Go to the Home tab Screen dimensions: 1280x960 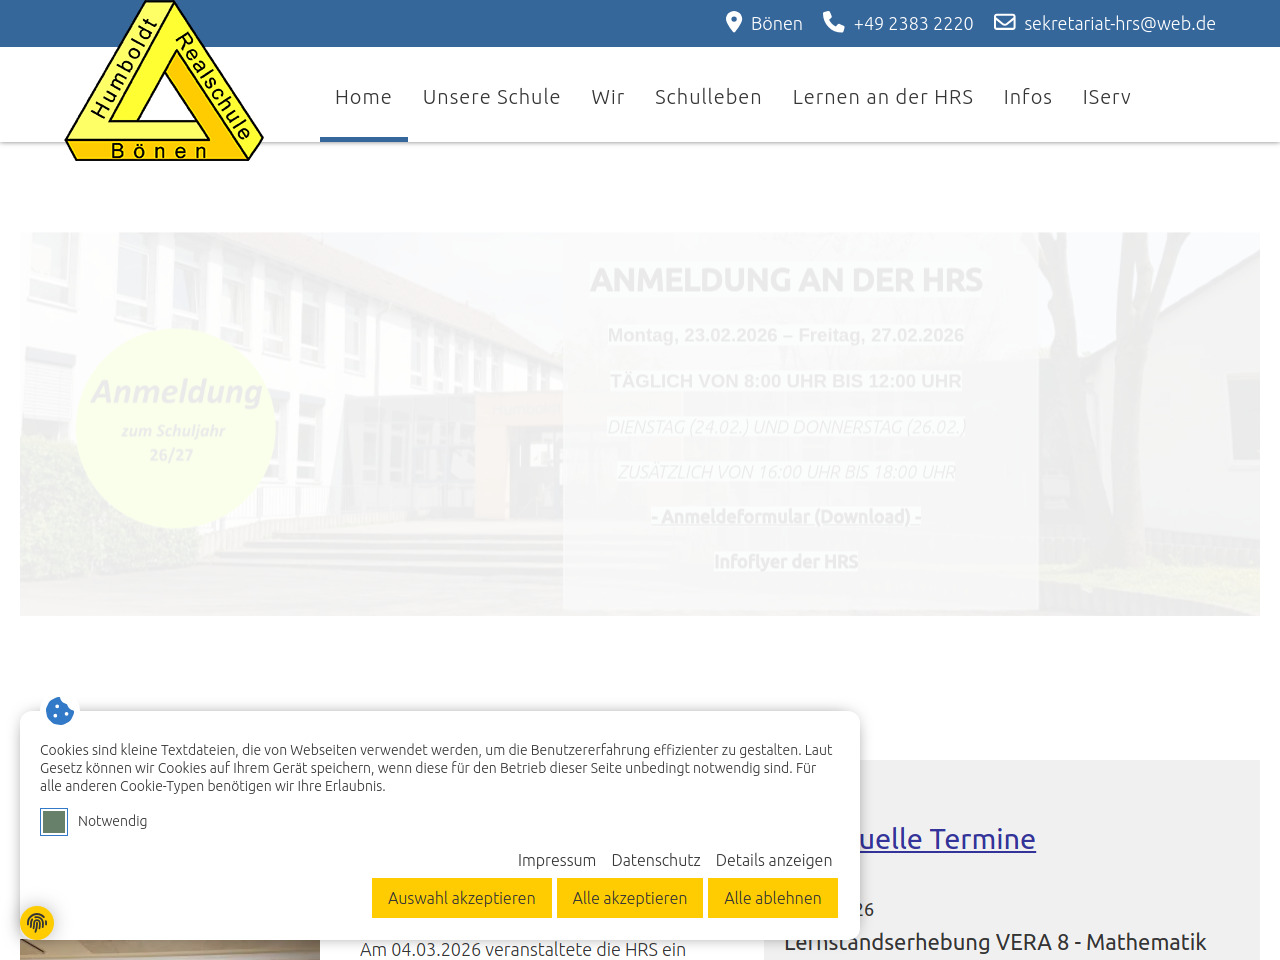pos(363,97)
